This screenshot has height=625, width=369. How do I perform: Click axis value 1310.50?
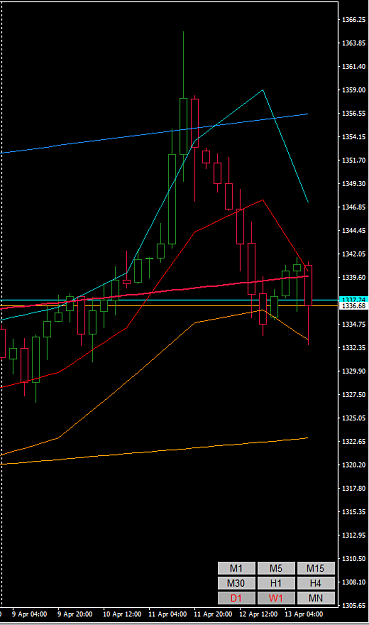point(354,558)
